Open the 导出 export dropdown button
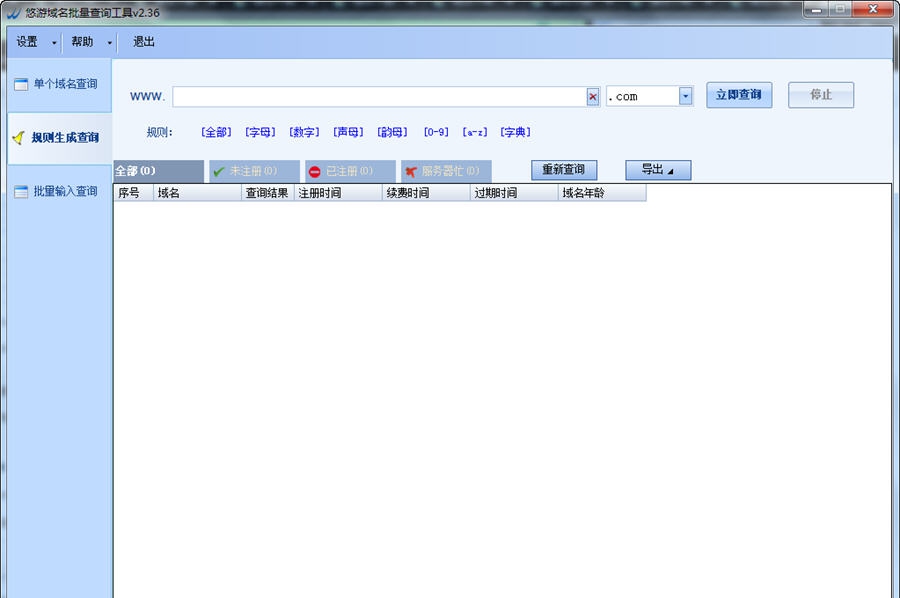The height and width of the screenshot is (598, 900). 658,170
